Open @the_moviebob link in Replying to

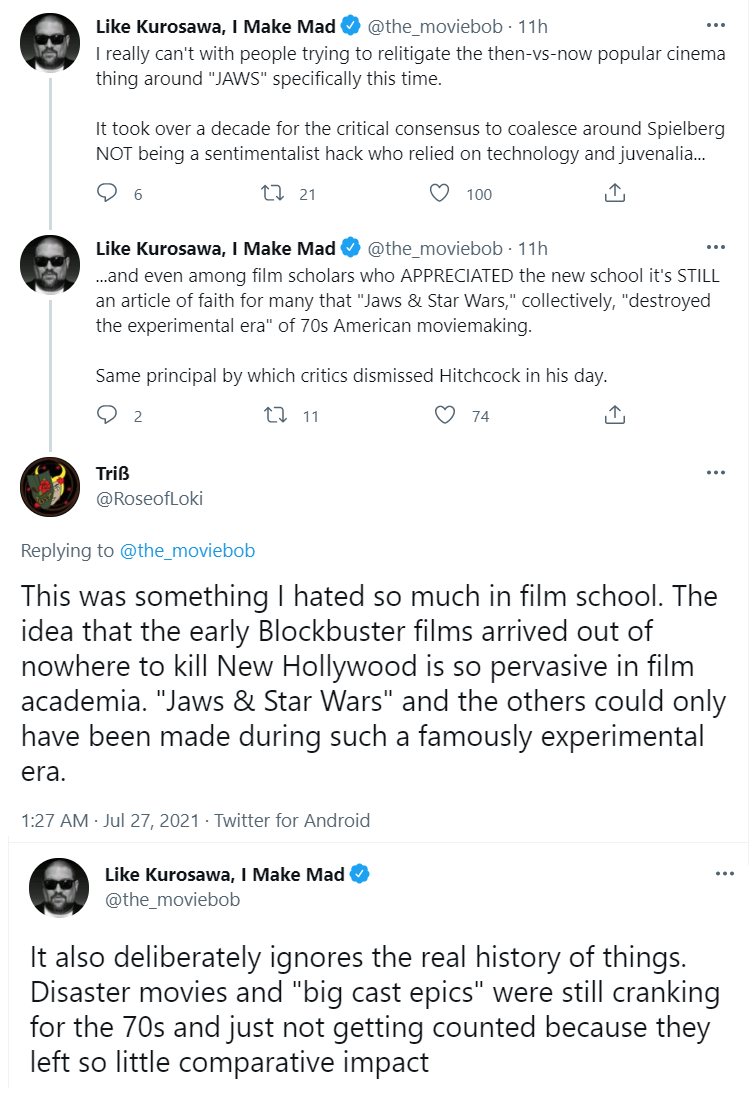click(188, 550)
